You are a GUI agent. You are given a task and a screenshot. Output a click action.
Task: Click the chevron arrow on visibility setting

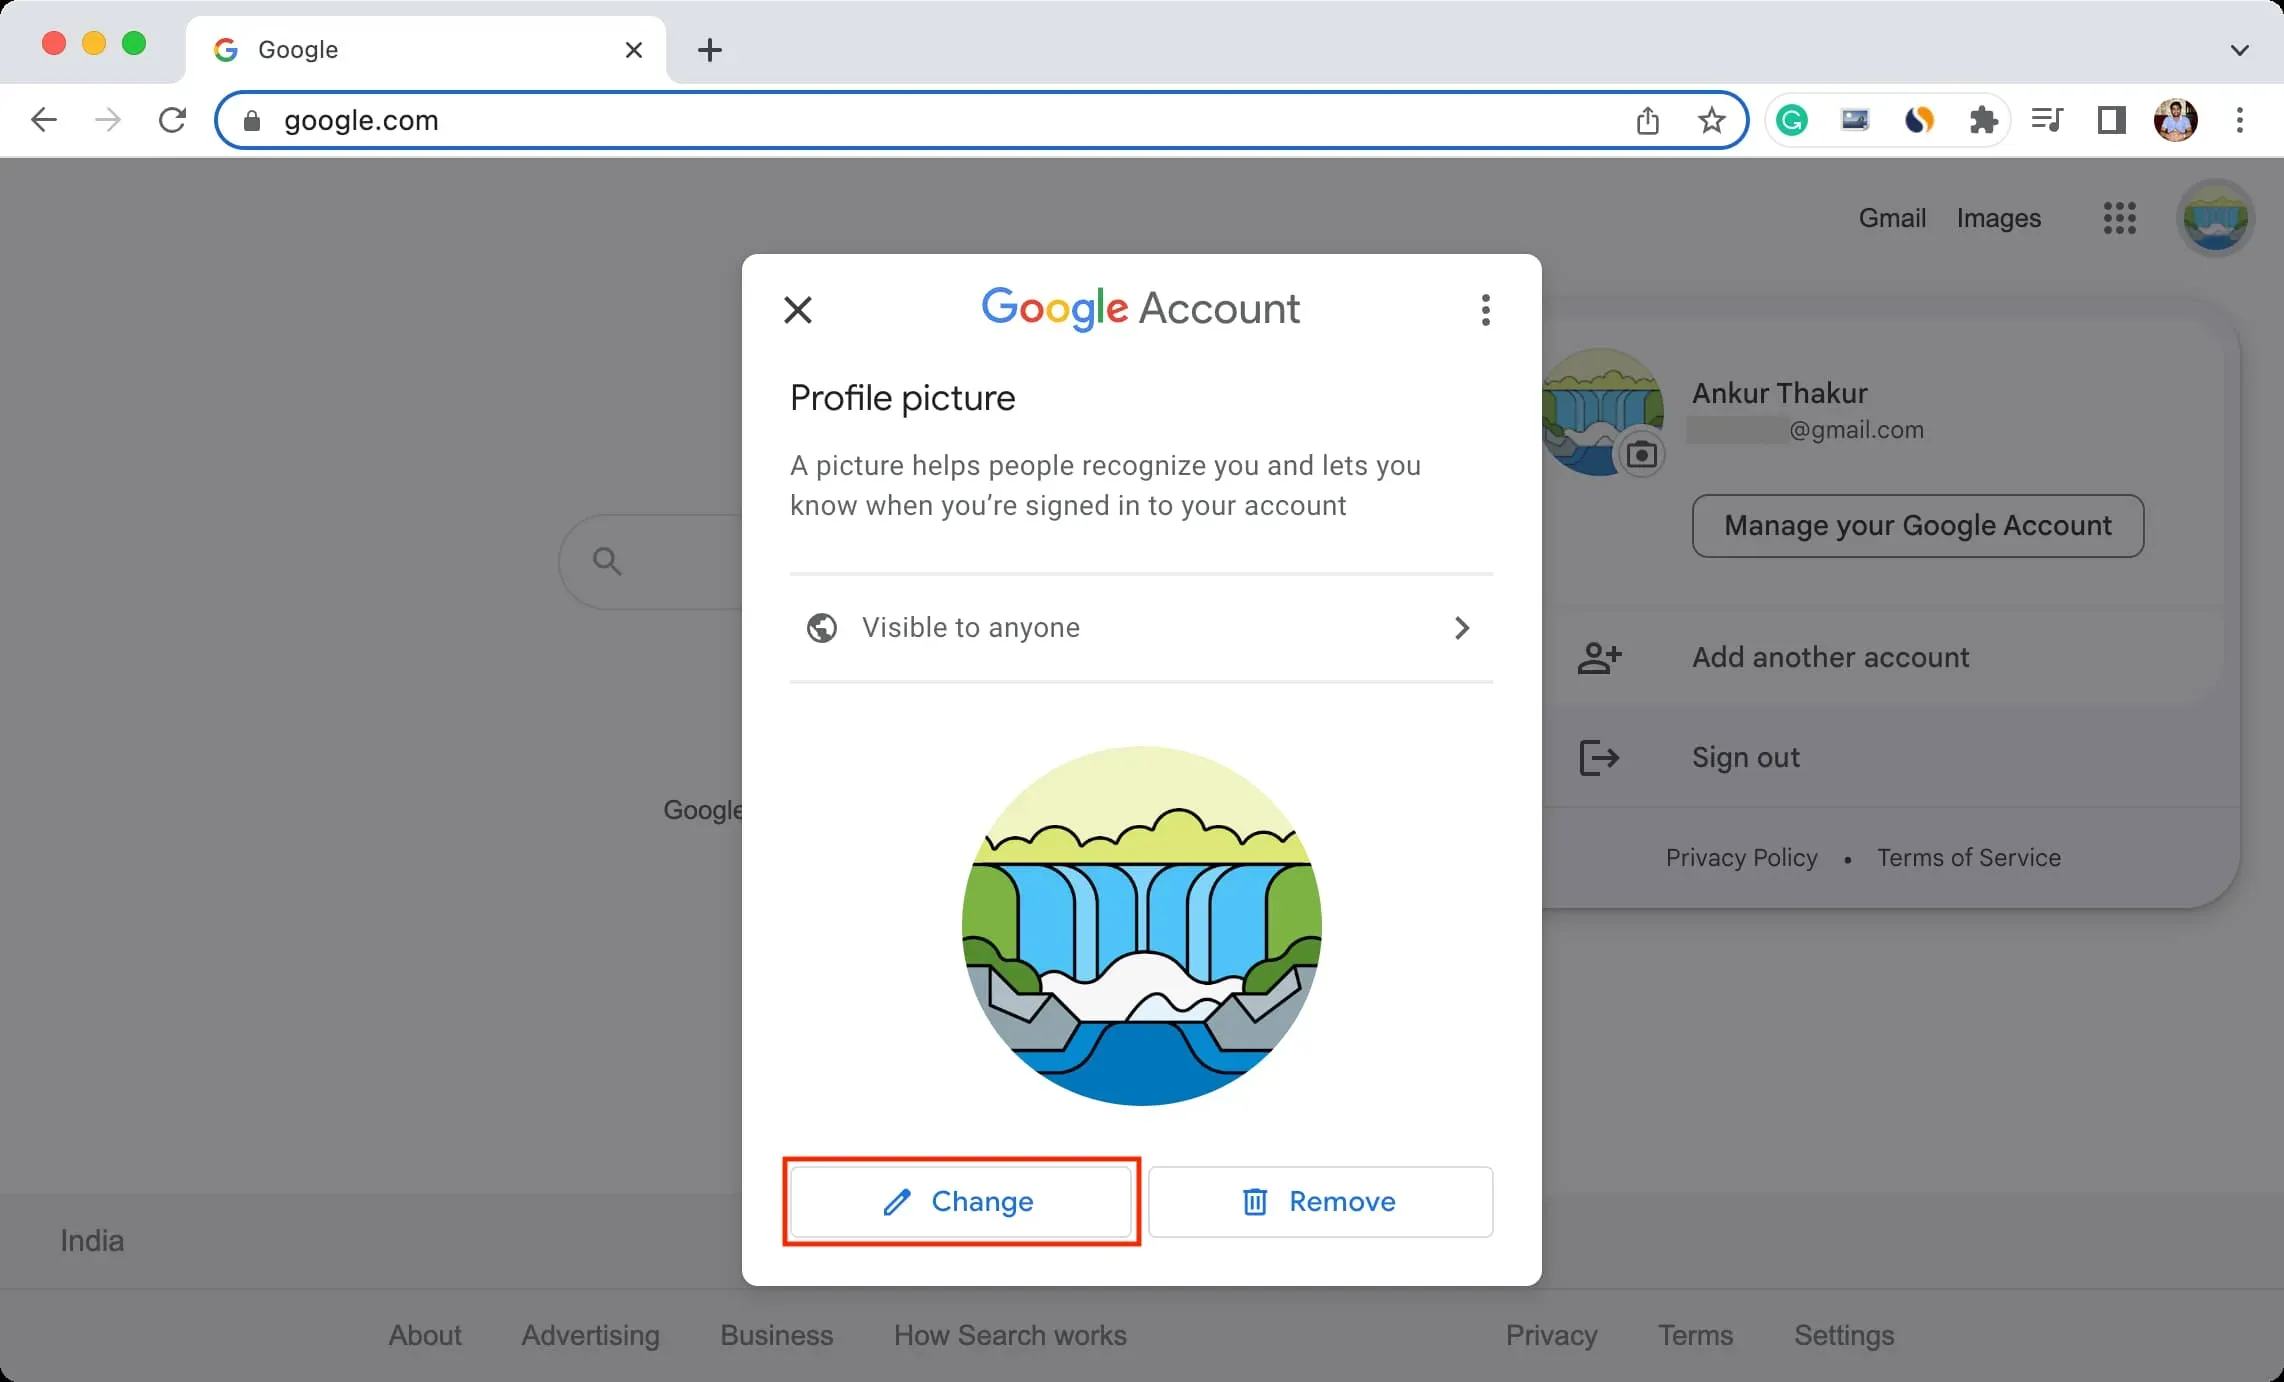pos(1462,628)
